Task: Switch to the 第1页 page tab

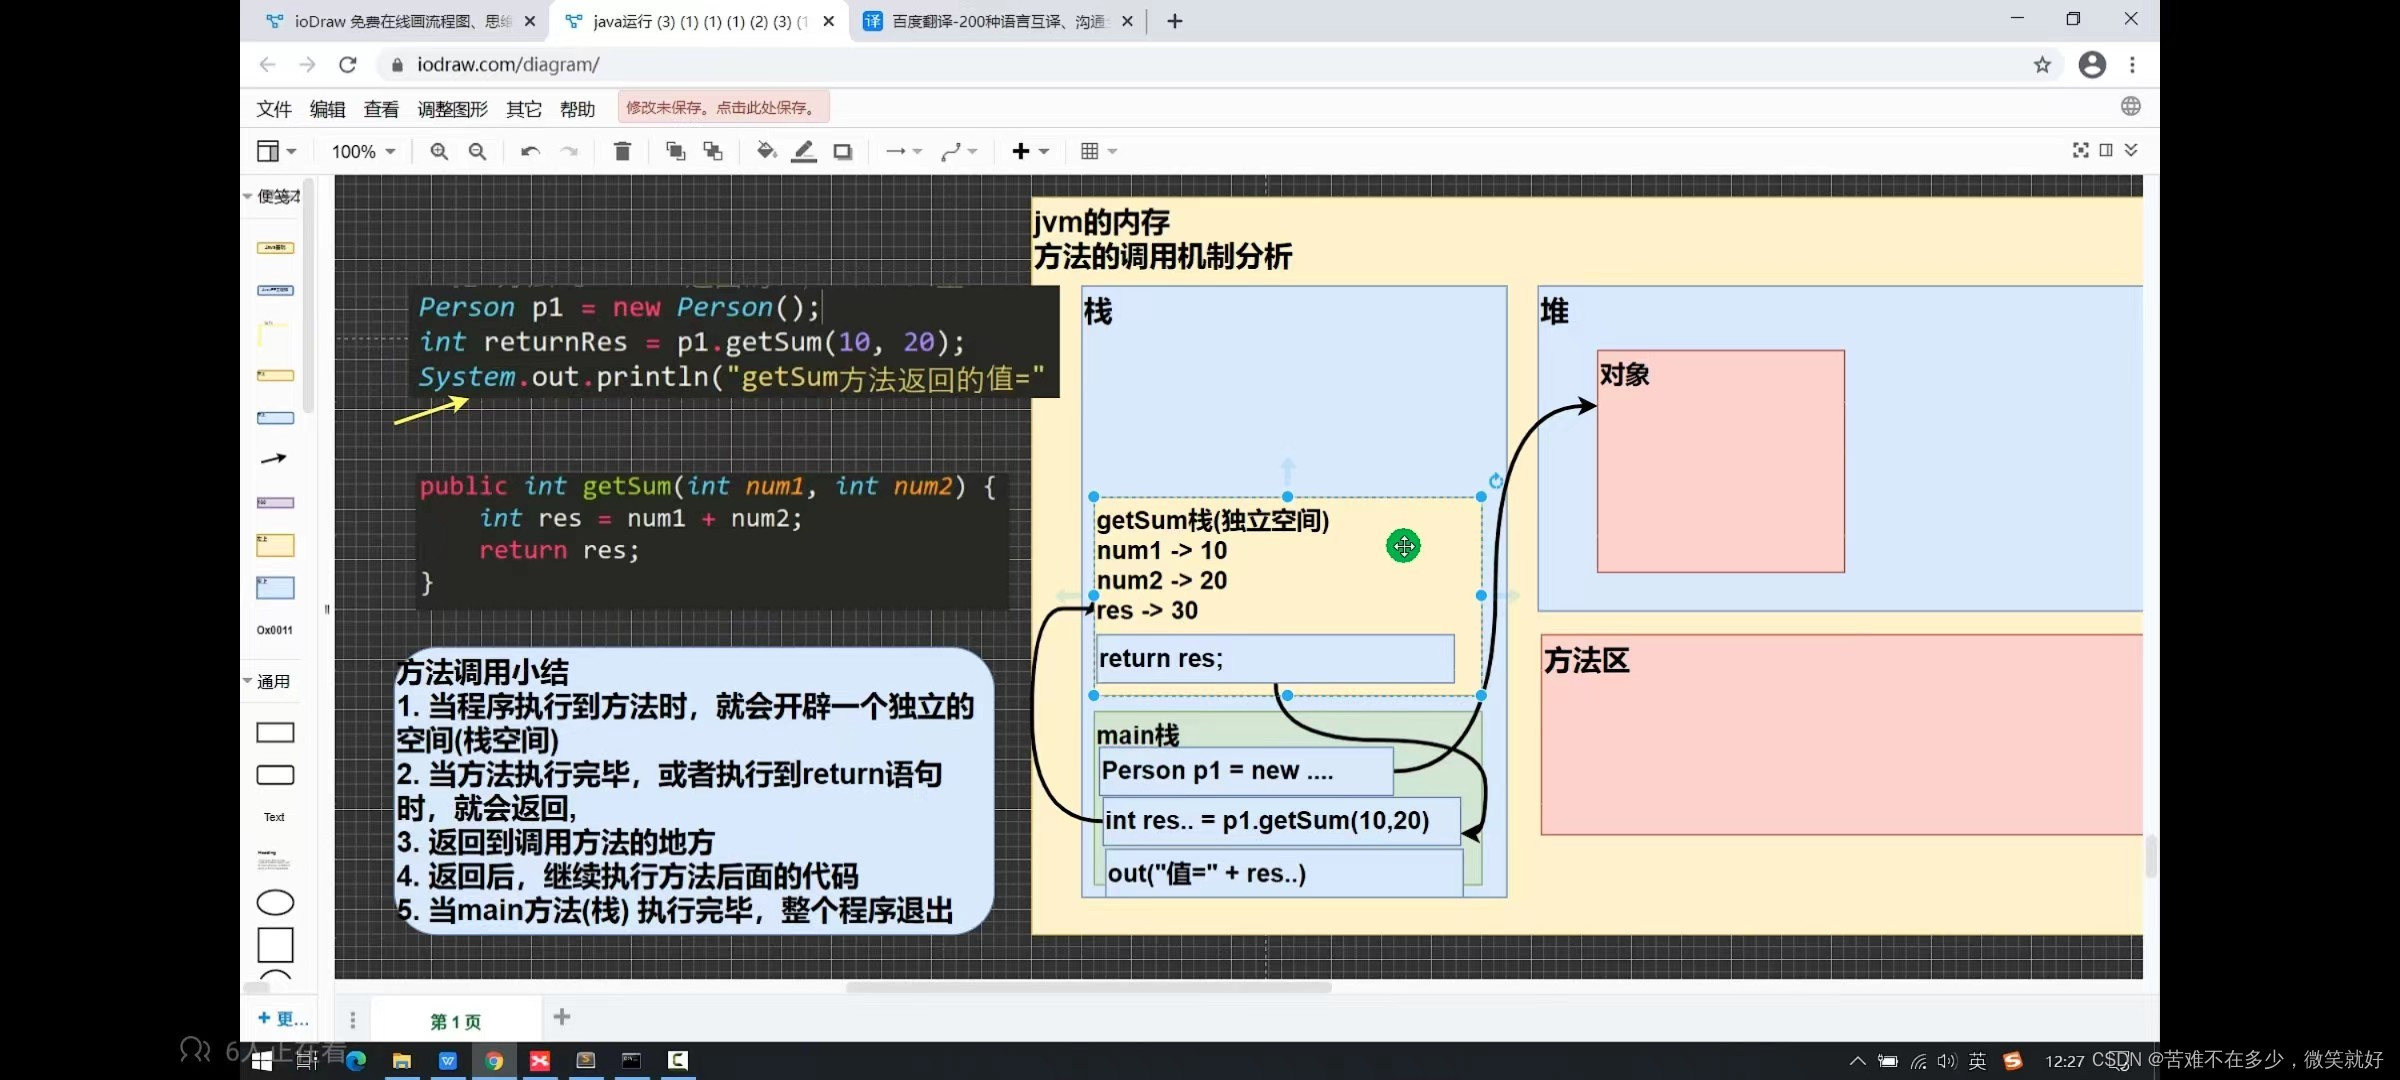Action: 456,1021
